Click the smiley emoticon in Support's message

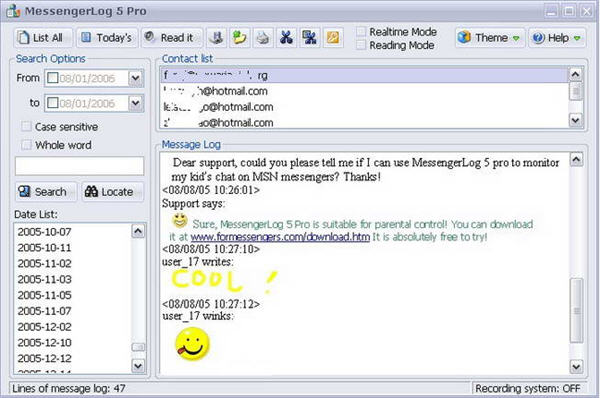click(180, 220)
